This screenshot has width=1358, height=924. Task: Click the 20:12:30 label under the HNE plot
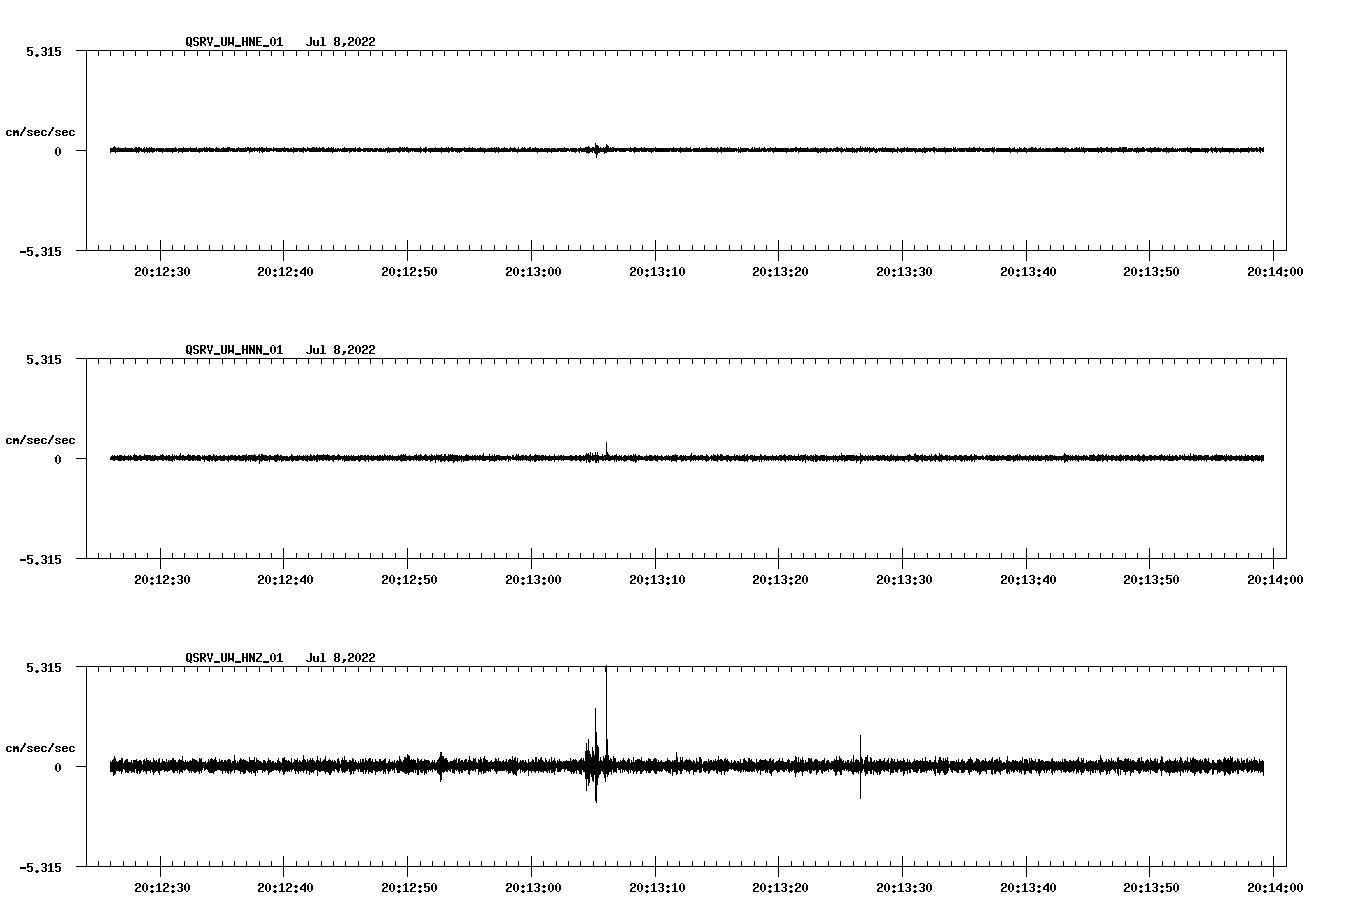click(161, 271)
